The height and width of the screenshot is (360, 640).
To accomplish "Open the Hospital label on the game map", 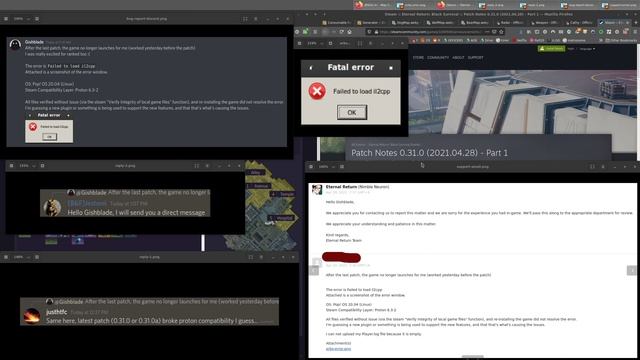I will [x=281, y=218].
